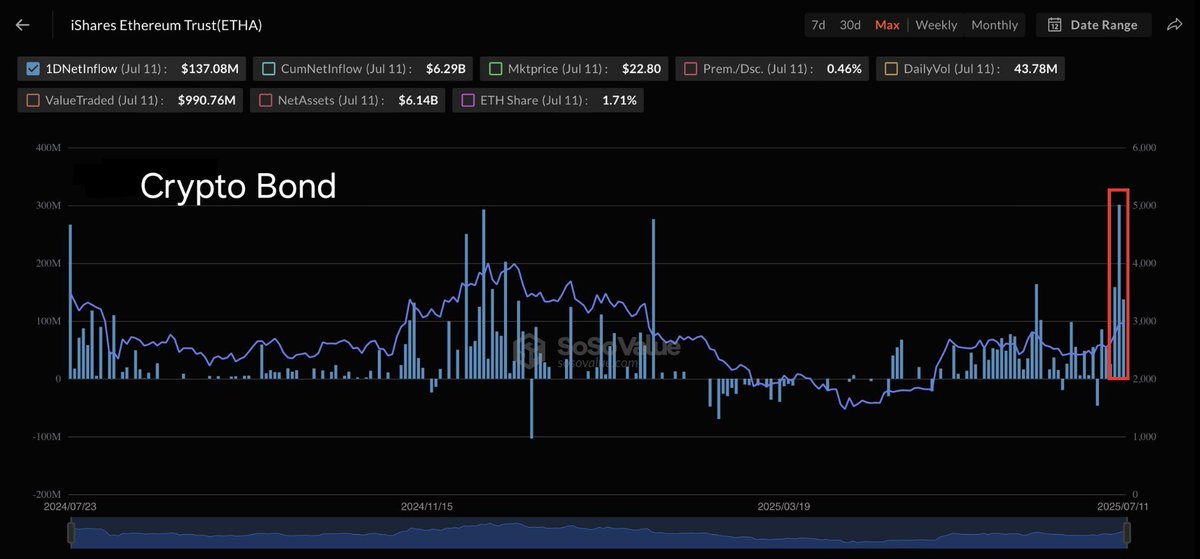
Task: Click the 0.46% premium value
Action: point(844,69)
